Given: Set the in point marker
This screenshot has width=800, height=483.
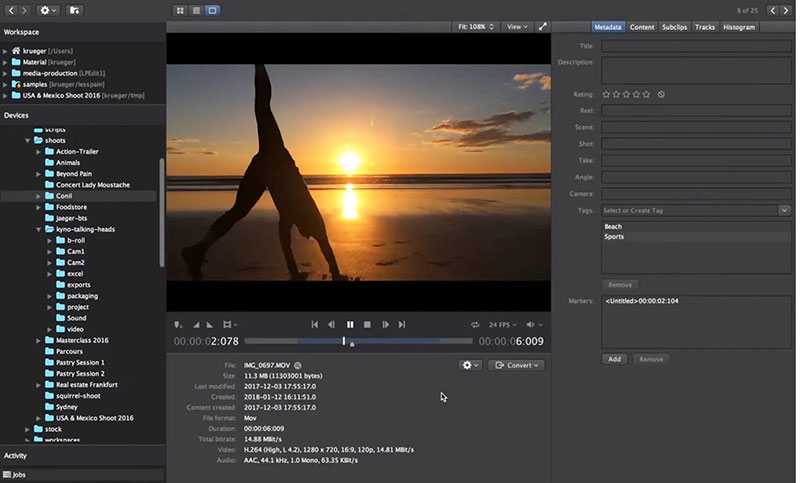Looking at the screenshot, I should tap(196, 324).
